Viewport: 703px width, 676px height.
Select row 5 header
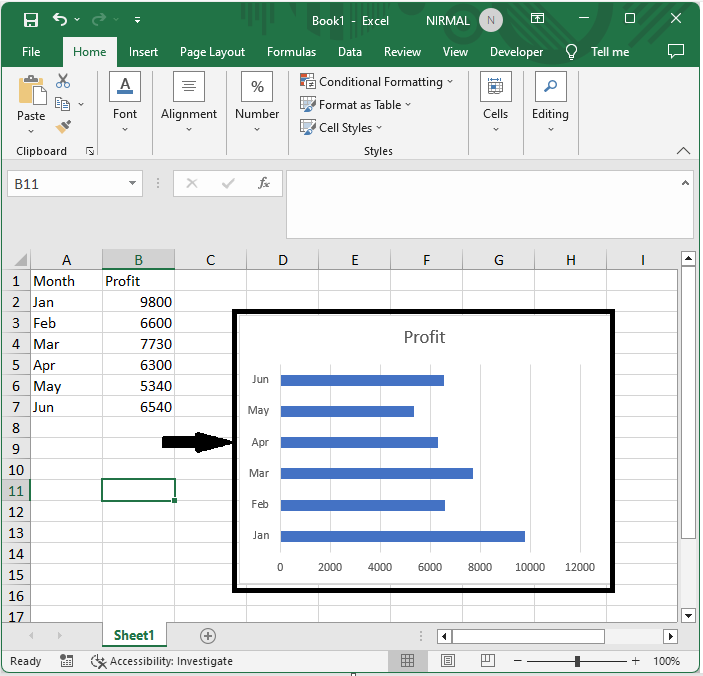coord(16,365)
